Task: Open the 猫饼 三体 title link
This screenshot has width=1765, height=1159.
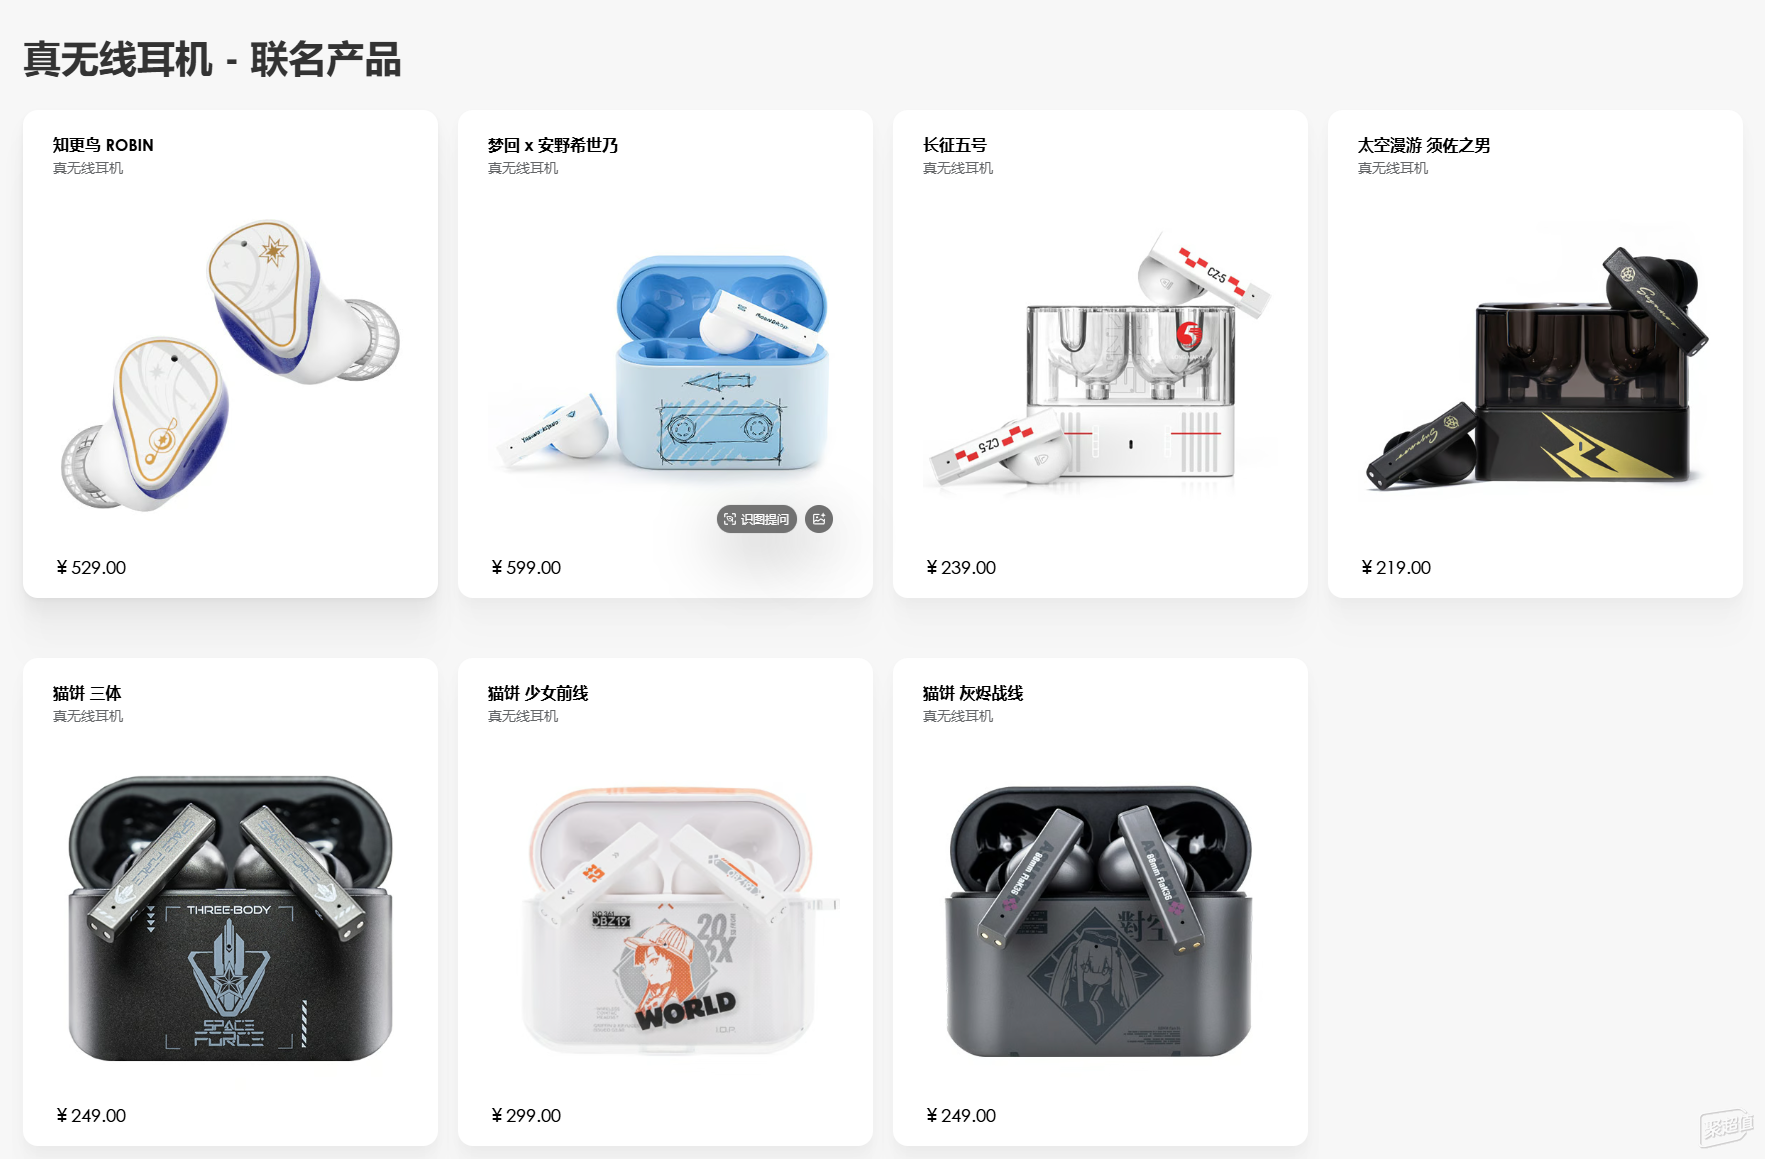Action: tap(87, 693)
